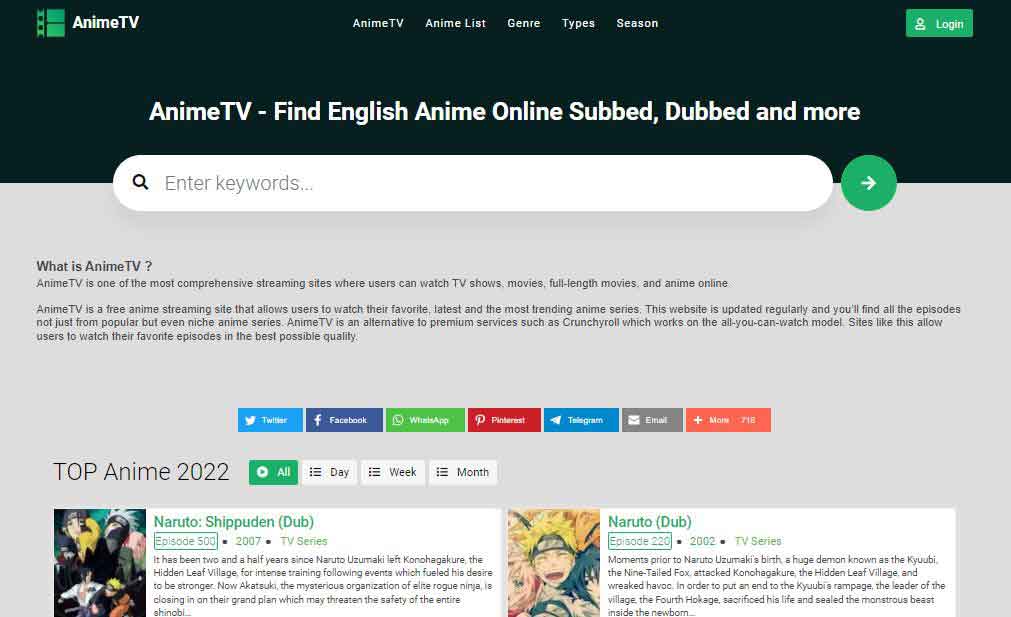The image size is (1011, 617).
Task: Go to the Anime List page
Action: click(x=455, y=23)
